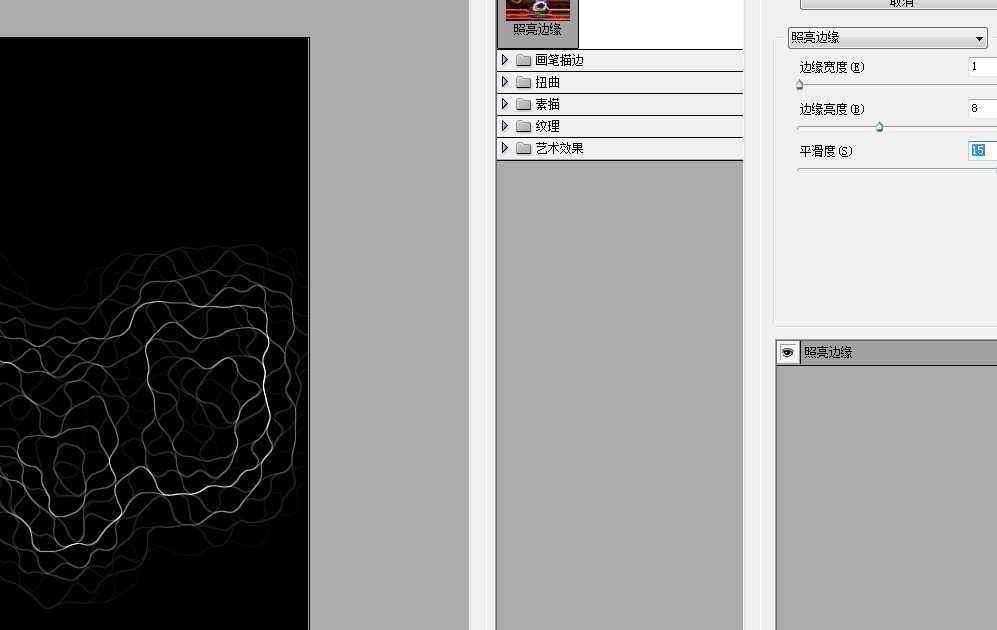Click the 边缘亮度 value field
The width and height of the screenshot is (997, 630).
982,108
